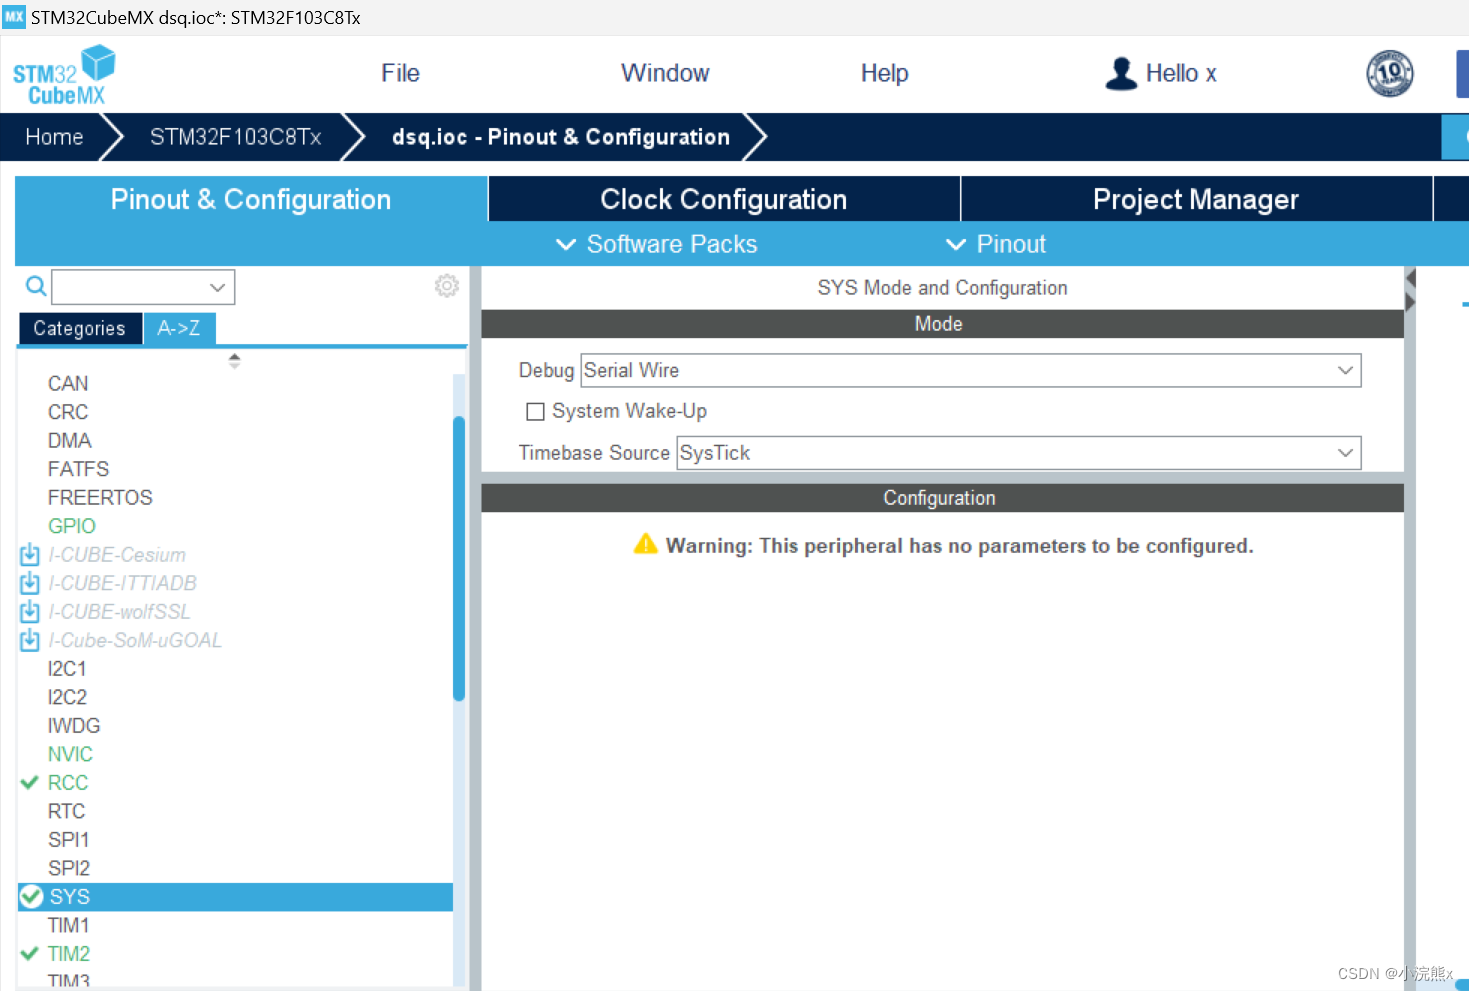
Task: Select NVIC in the peripheral list
Action: pyautogui.click(x=70, y=754)
